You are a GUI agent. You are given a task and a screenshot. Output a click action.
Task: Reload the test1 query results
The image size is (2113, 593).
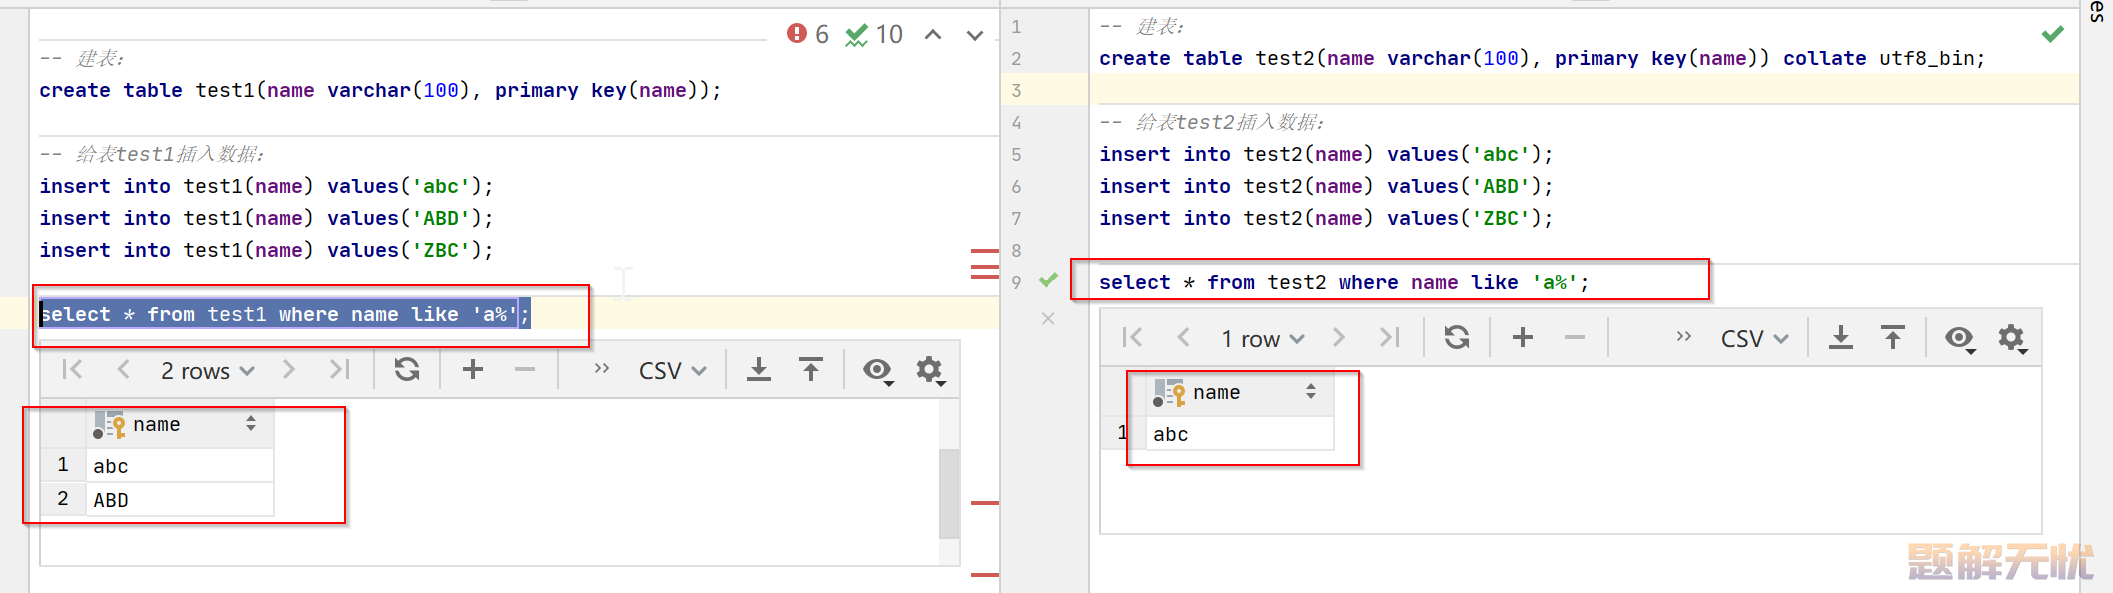tap(407, 370)
